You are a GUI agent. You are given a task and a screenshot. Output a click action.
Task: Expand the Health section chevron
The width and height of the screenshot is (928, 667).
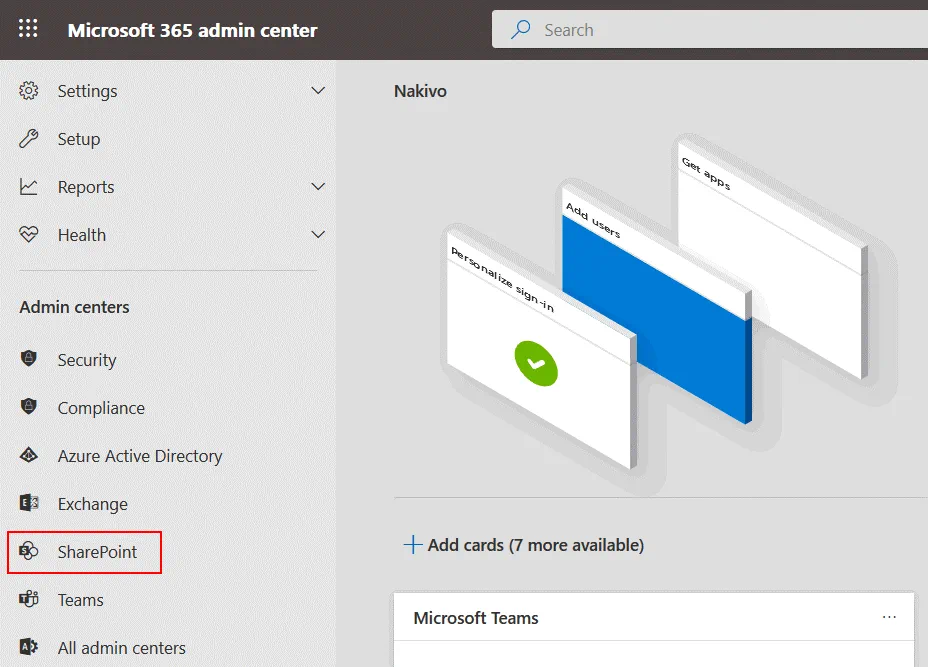318,235
